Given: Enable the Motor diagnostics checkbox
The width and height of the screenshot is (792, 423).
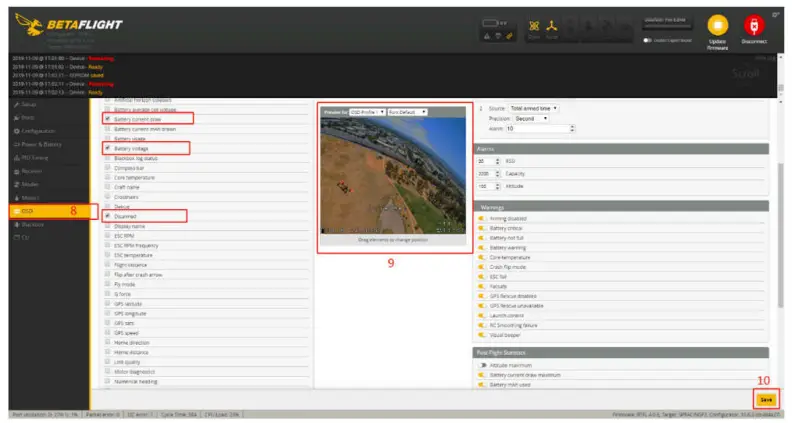Looking at the screenshot, I should (107, 371).
